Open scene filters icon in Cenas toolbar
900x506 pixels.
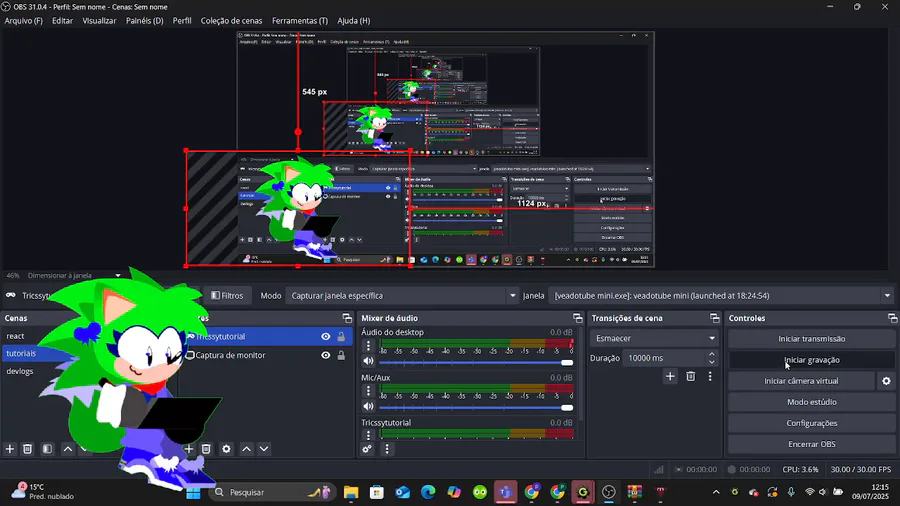(48, 449)
